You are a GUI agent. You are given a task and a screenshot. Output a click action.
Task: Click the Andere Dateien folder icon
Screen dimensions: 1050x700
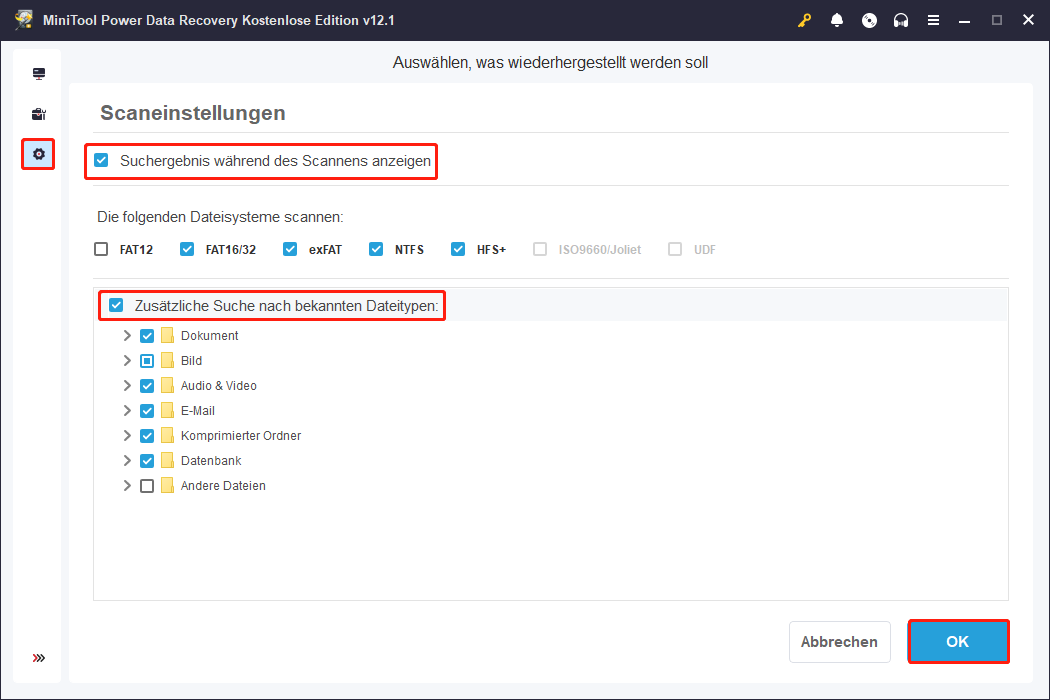(x=167, y=486)
